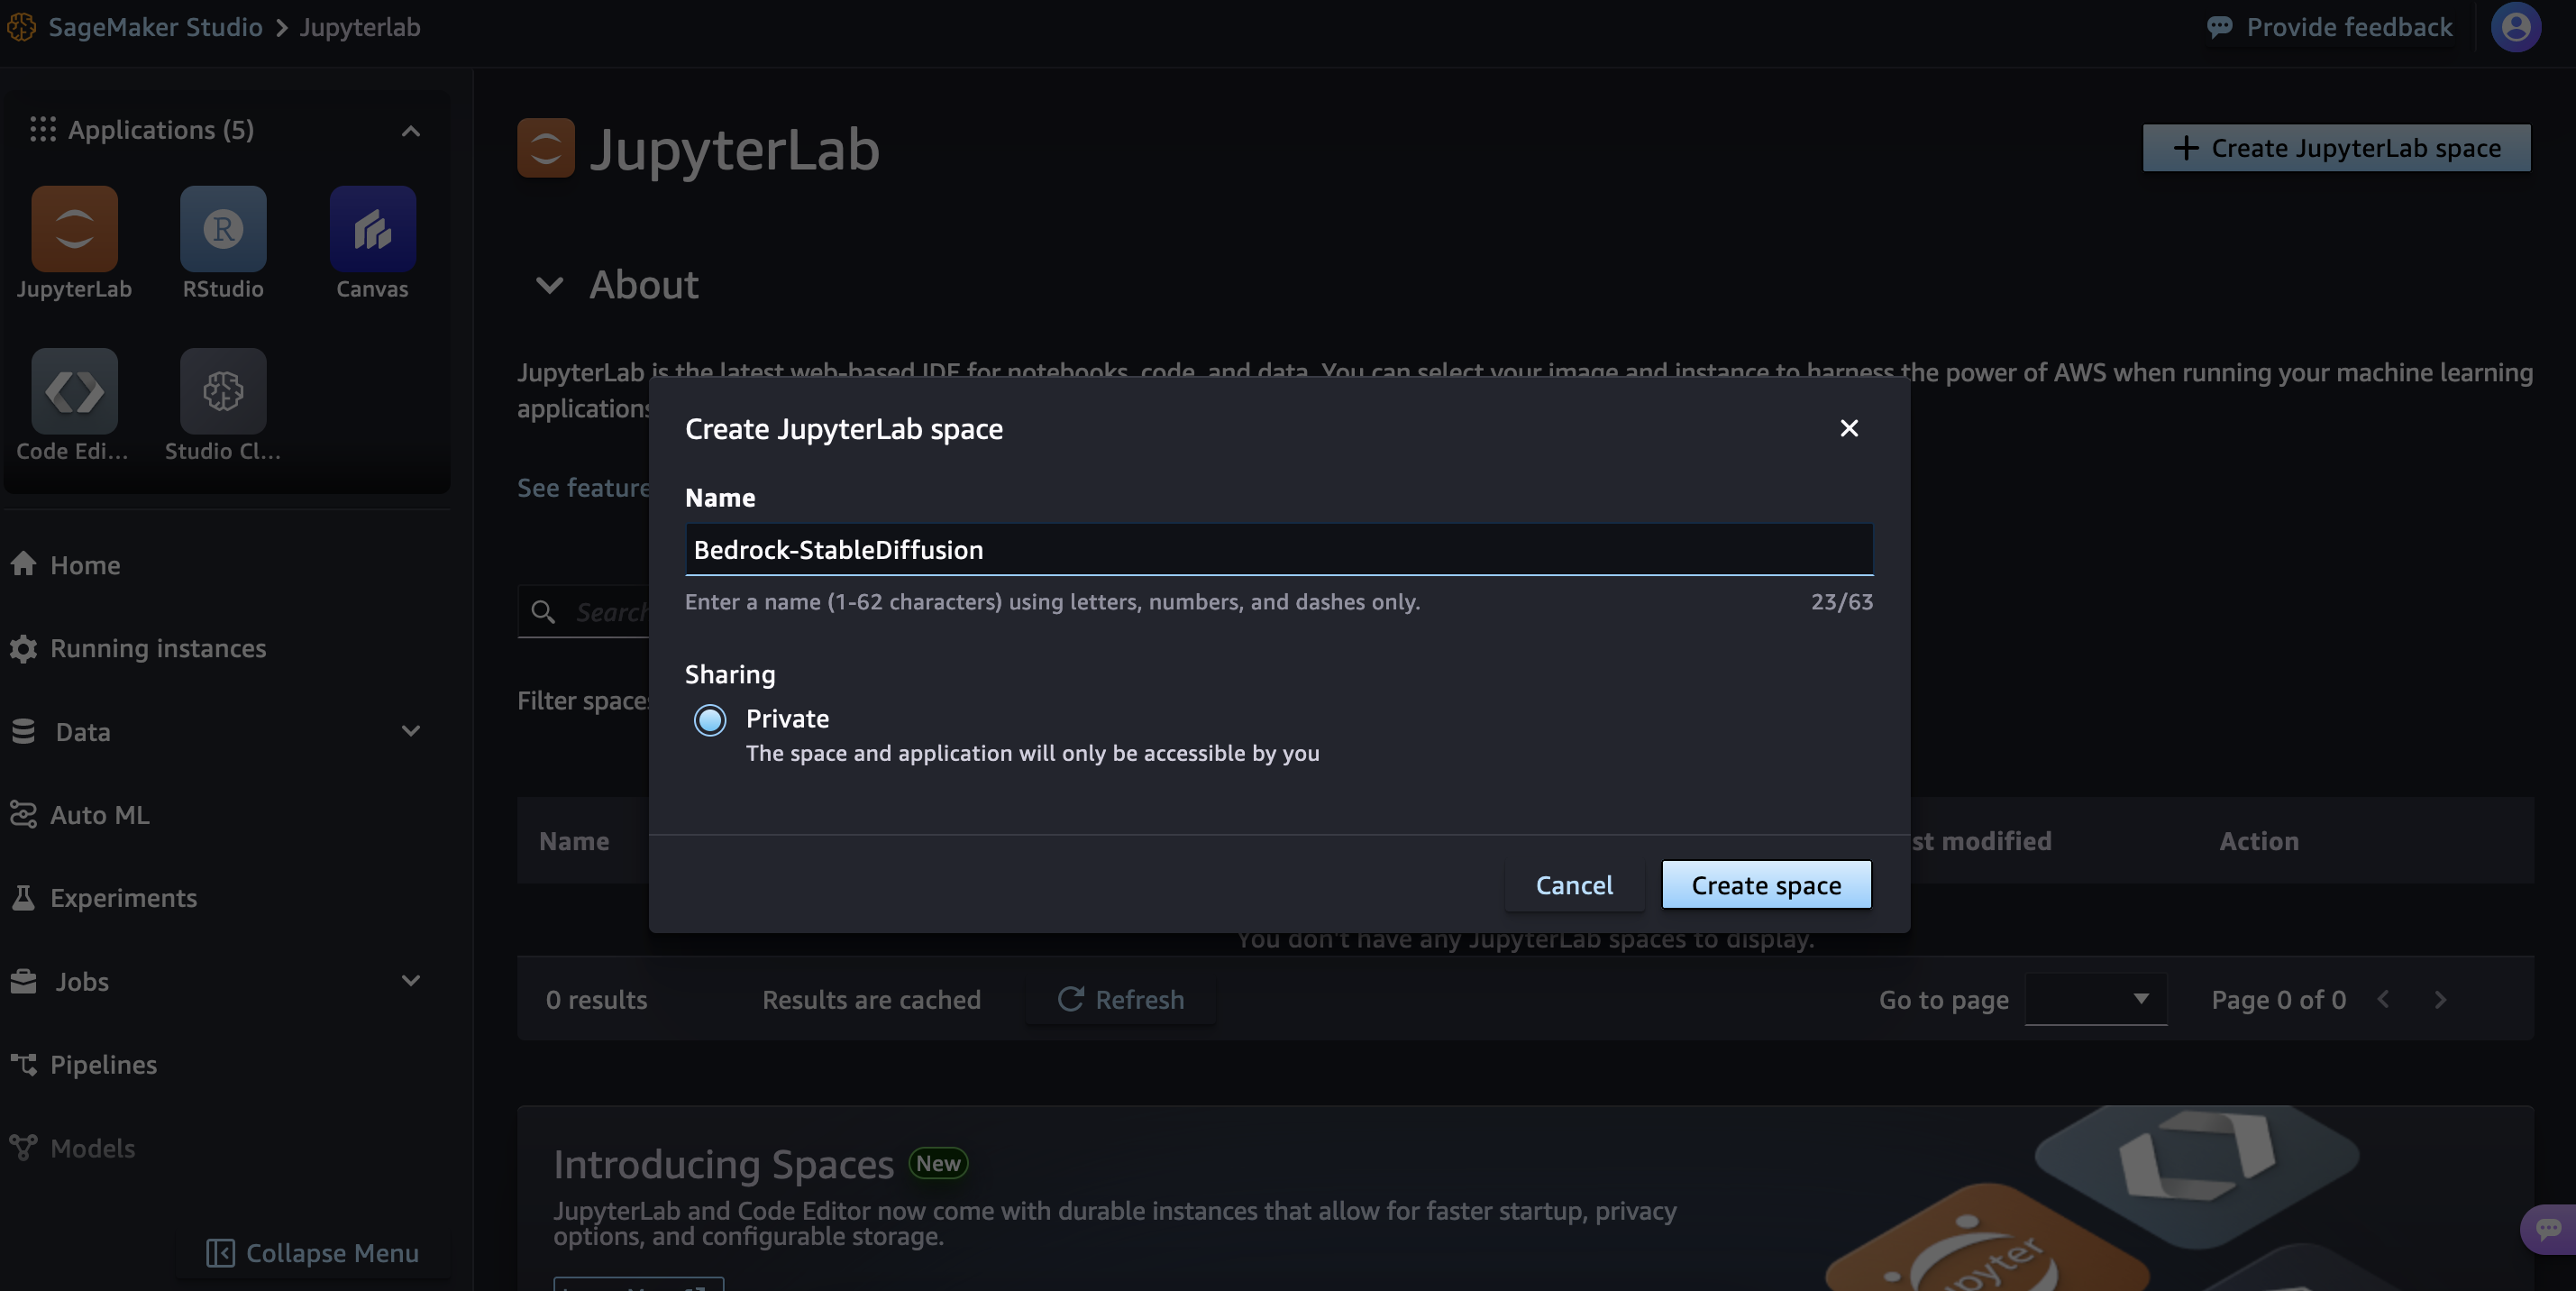This screenshot has width=2576, height=1291.
Task: Click the SageMaker Studio logo icon
Action: [x=21, y=27]
